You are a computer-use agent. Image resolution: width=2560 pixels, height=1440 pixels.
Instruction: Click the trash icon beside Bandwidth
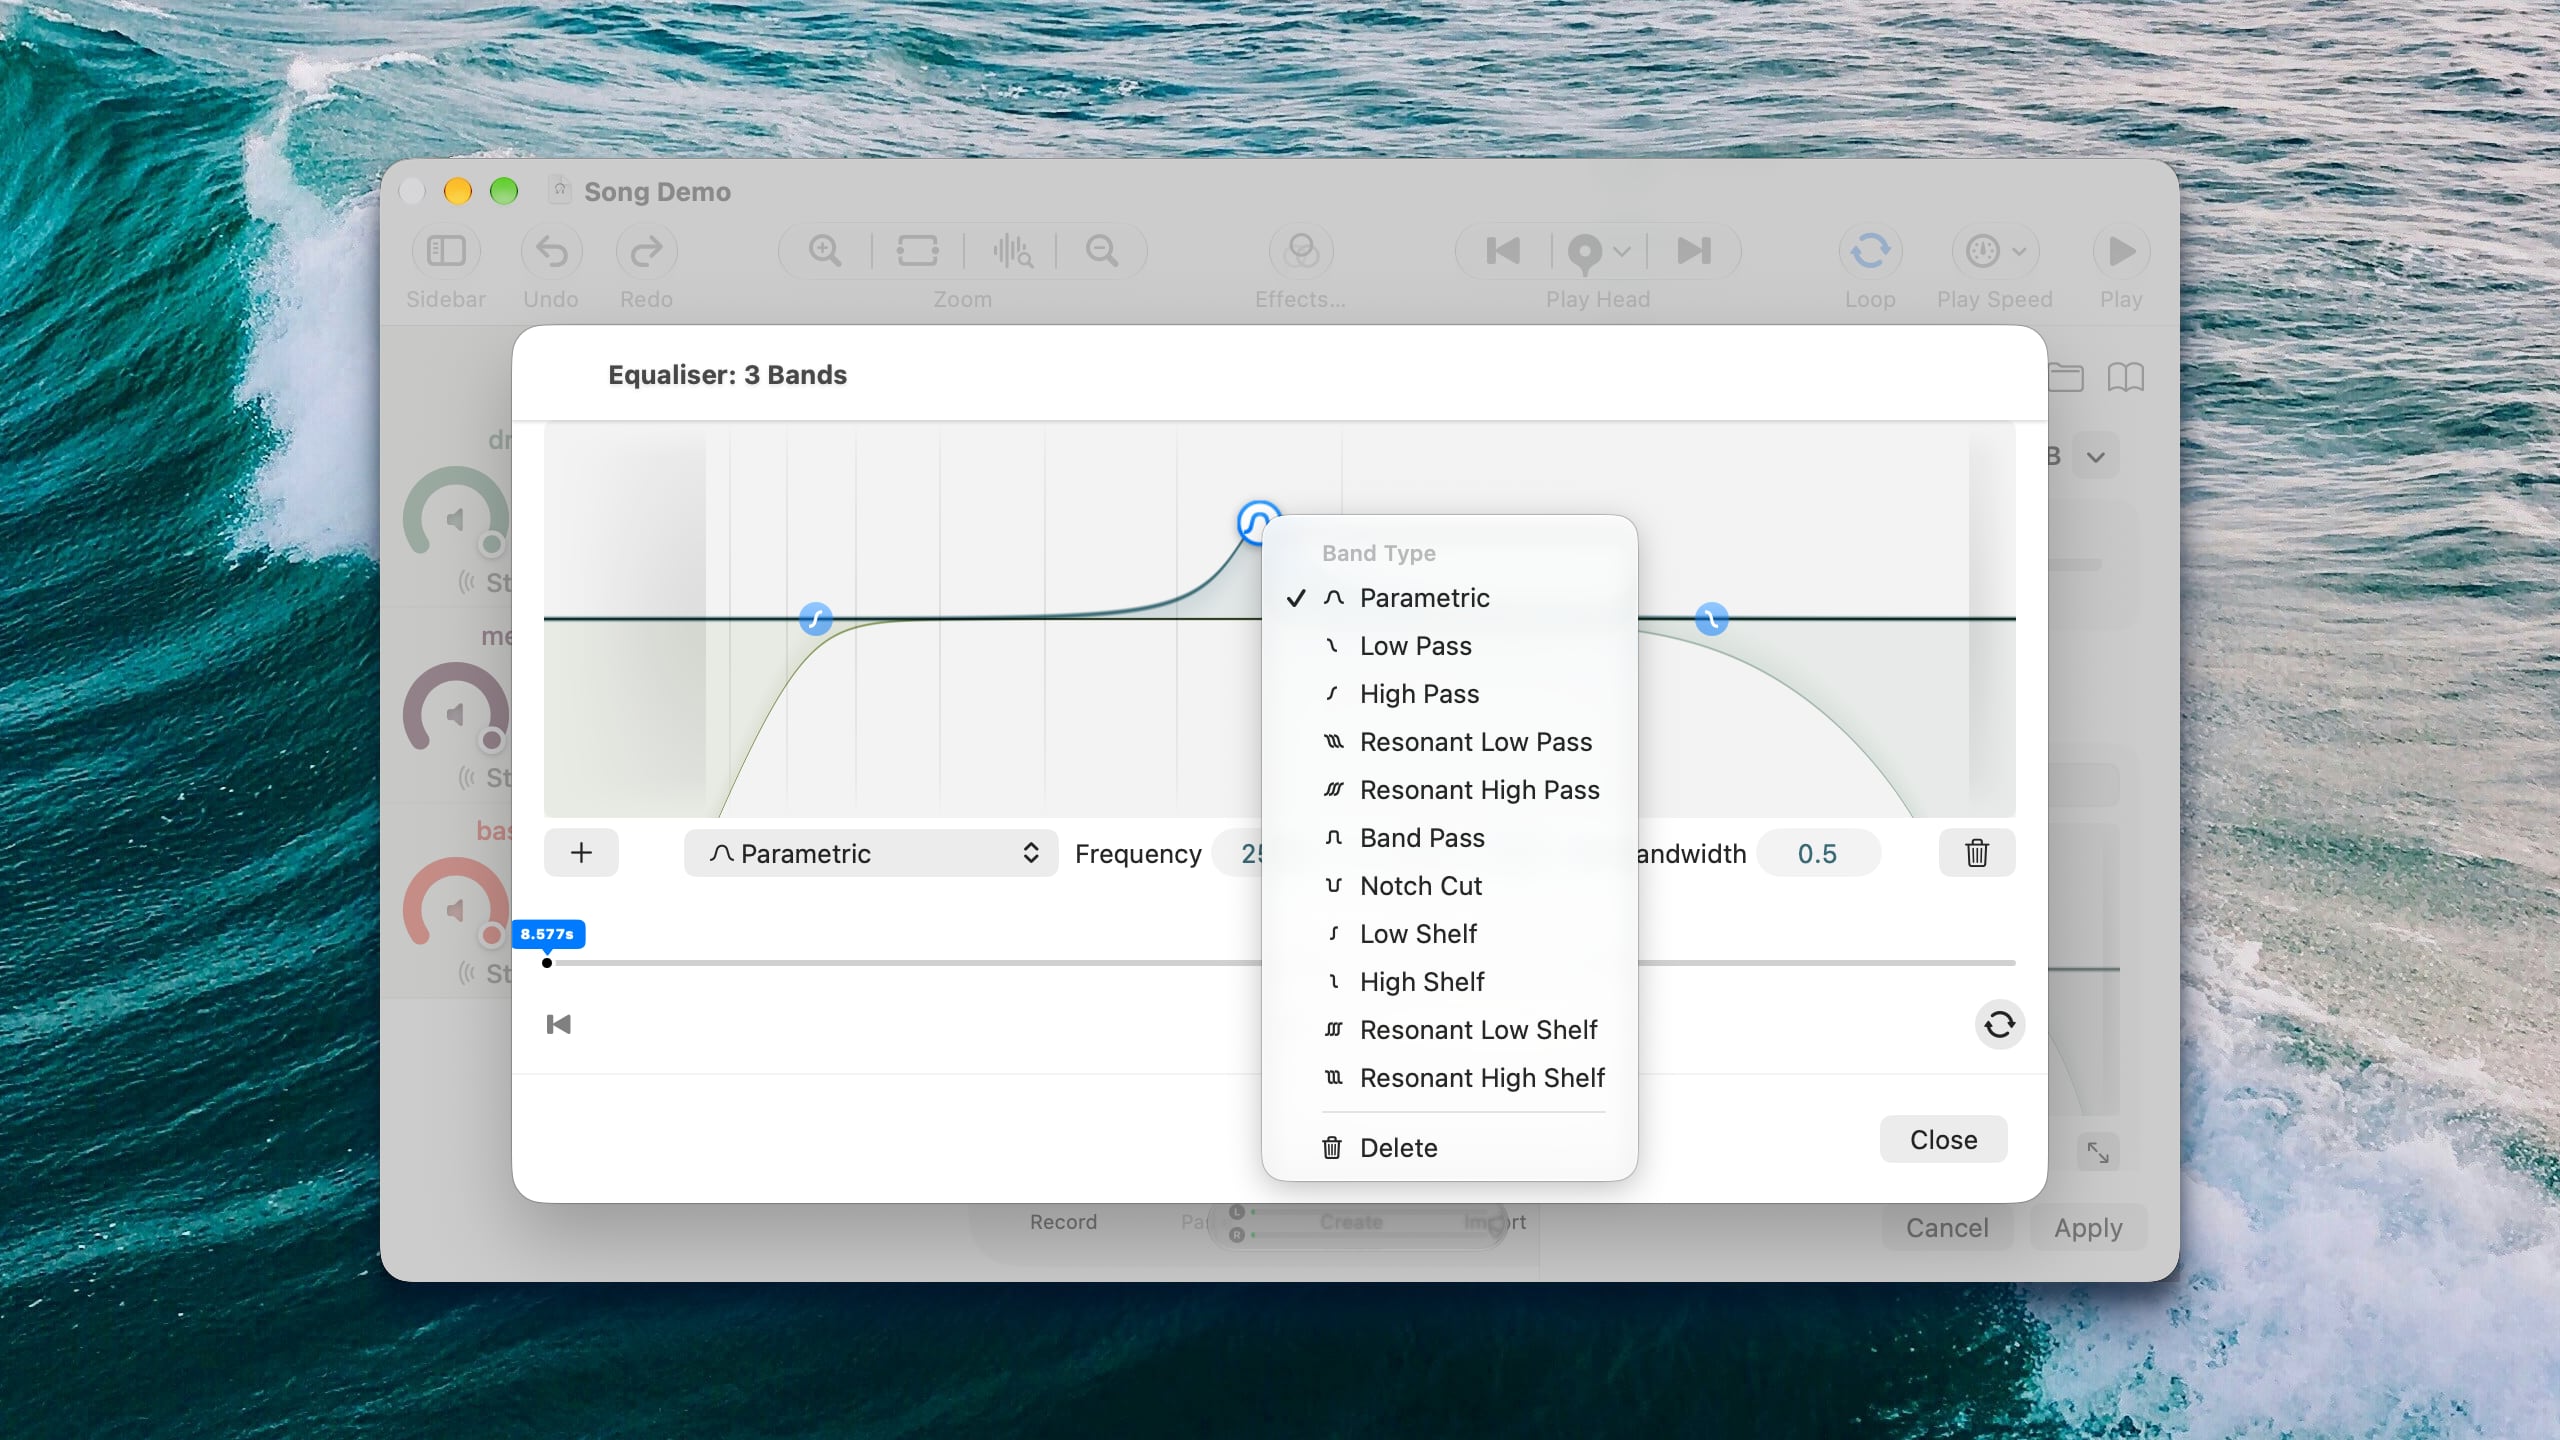(1976, 853)
